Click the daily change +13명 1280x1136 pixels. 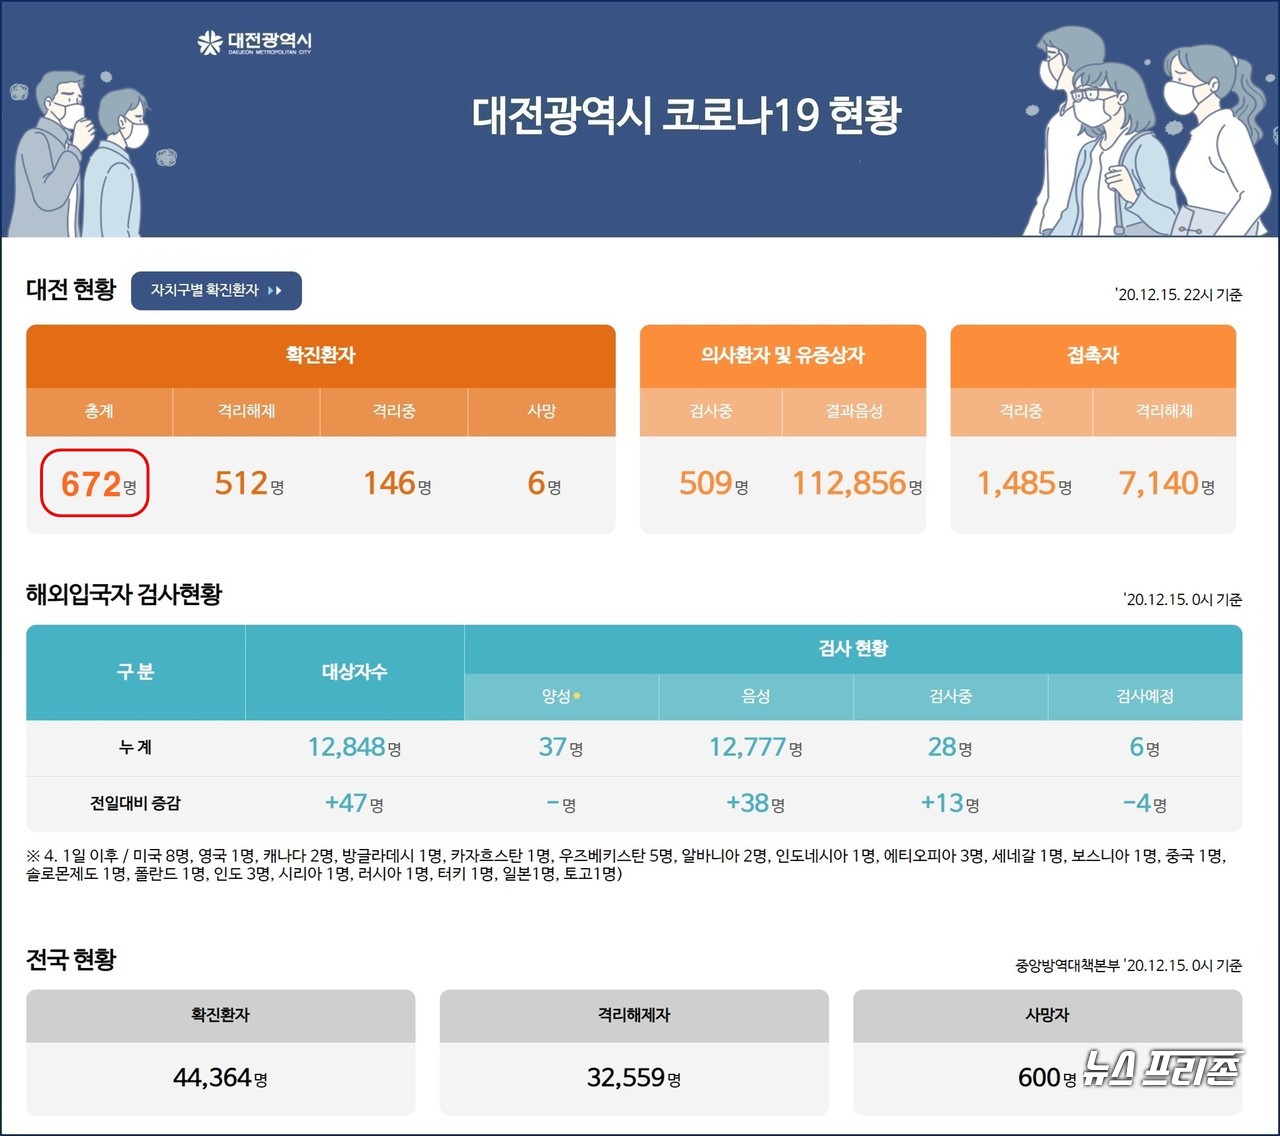tap(950, 803)
